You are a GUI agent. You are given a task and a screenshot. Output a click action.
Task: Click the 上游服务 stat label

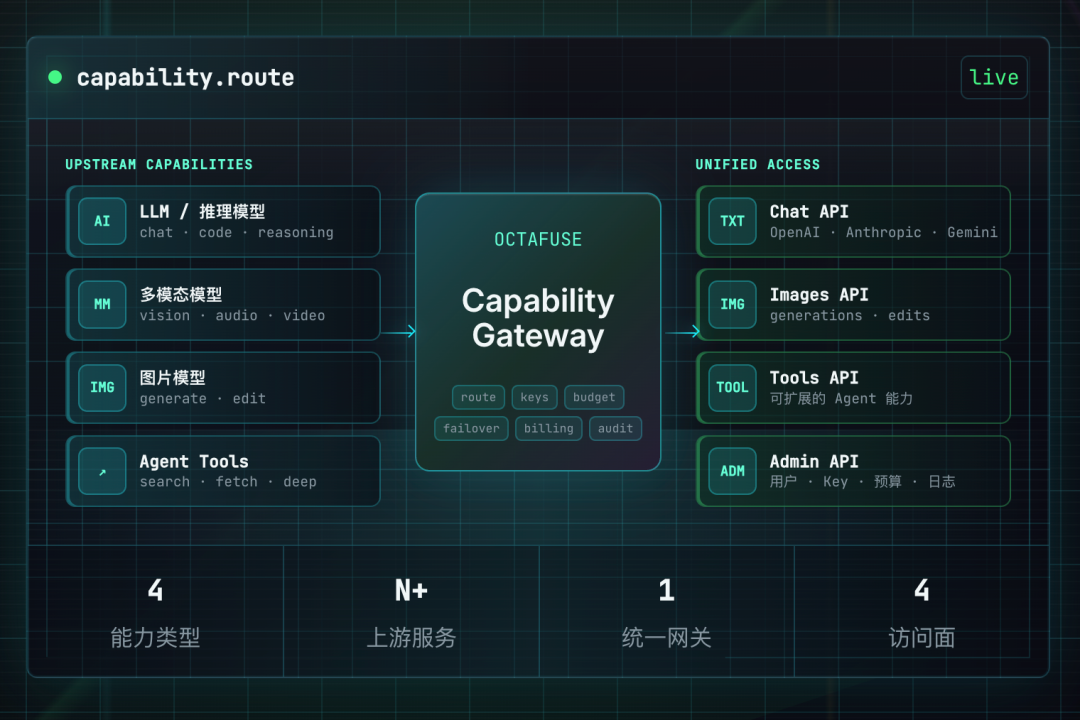(411, 638)
